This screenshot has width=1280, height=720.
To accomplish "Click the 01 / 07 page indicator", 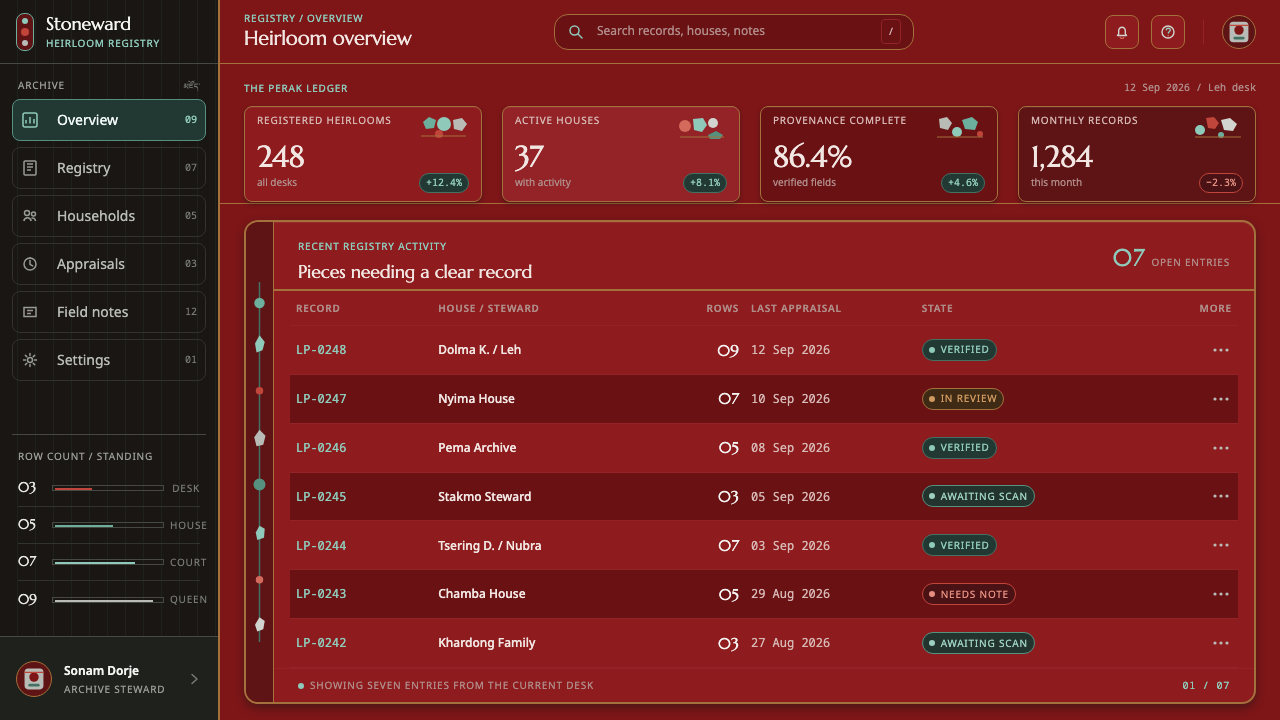I will [x=1206, y=686].
